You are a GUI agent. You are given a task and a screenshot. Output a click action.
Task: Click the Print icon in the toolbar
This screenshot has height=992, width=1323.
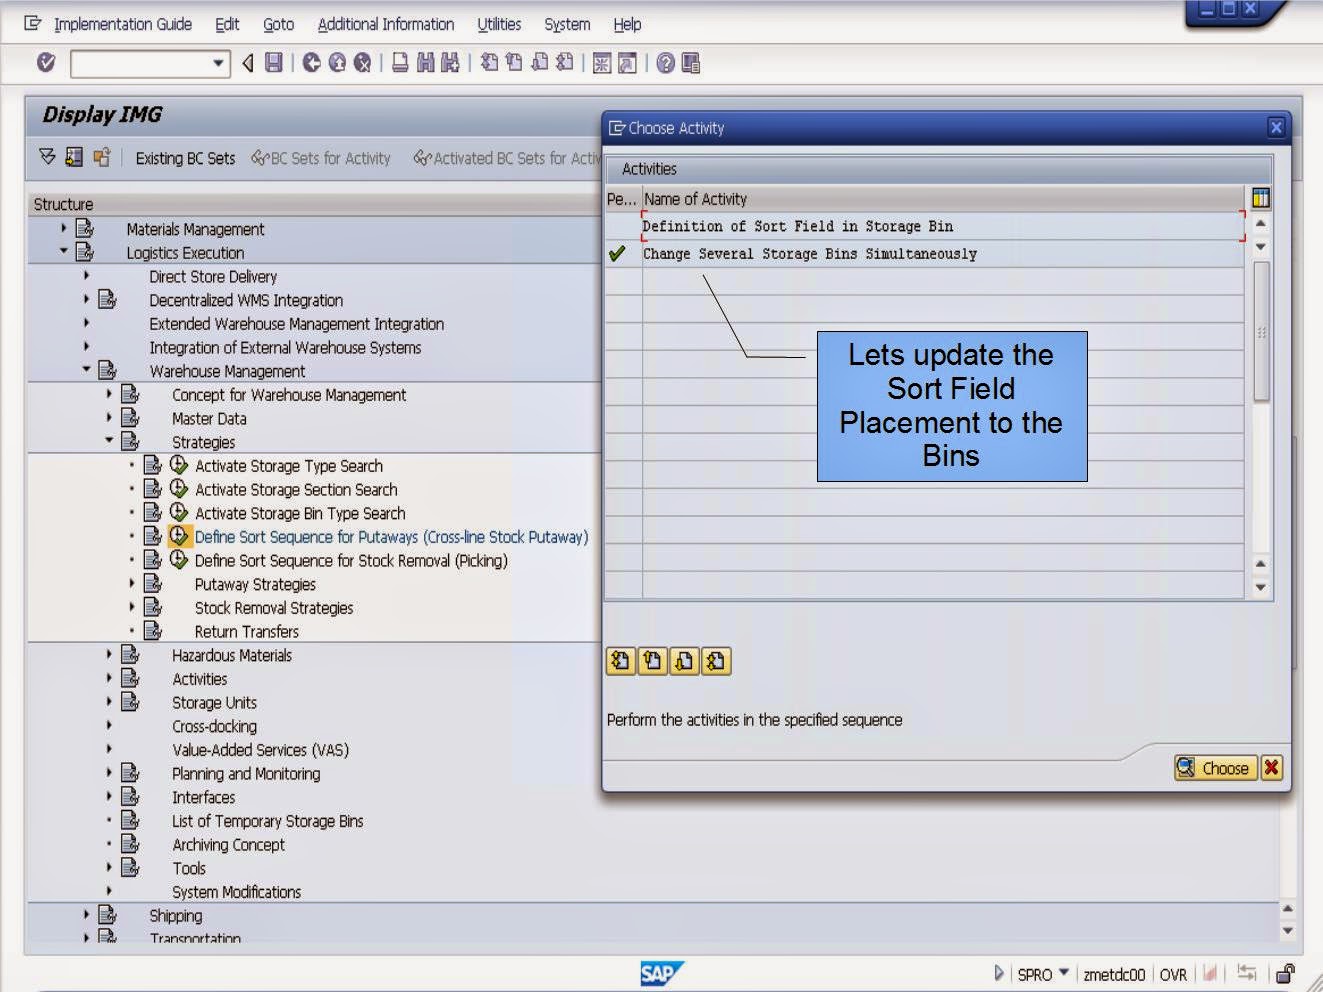pos(402,63)
